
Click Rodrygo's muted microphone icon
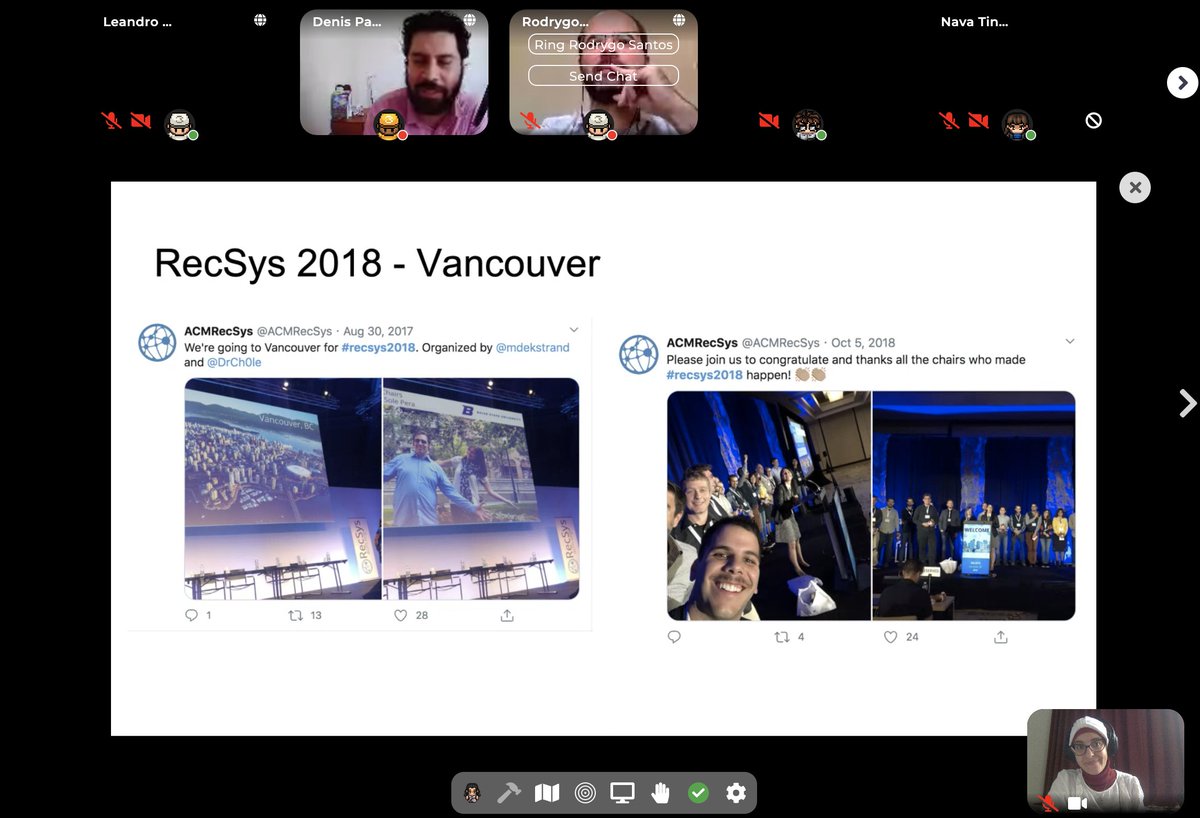pyautogui.click(x=531, y=121)
